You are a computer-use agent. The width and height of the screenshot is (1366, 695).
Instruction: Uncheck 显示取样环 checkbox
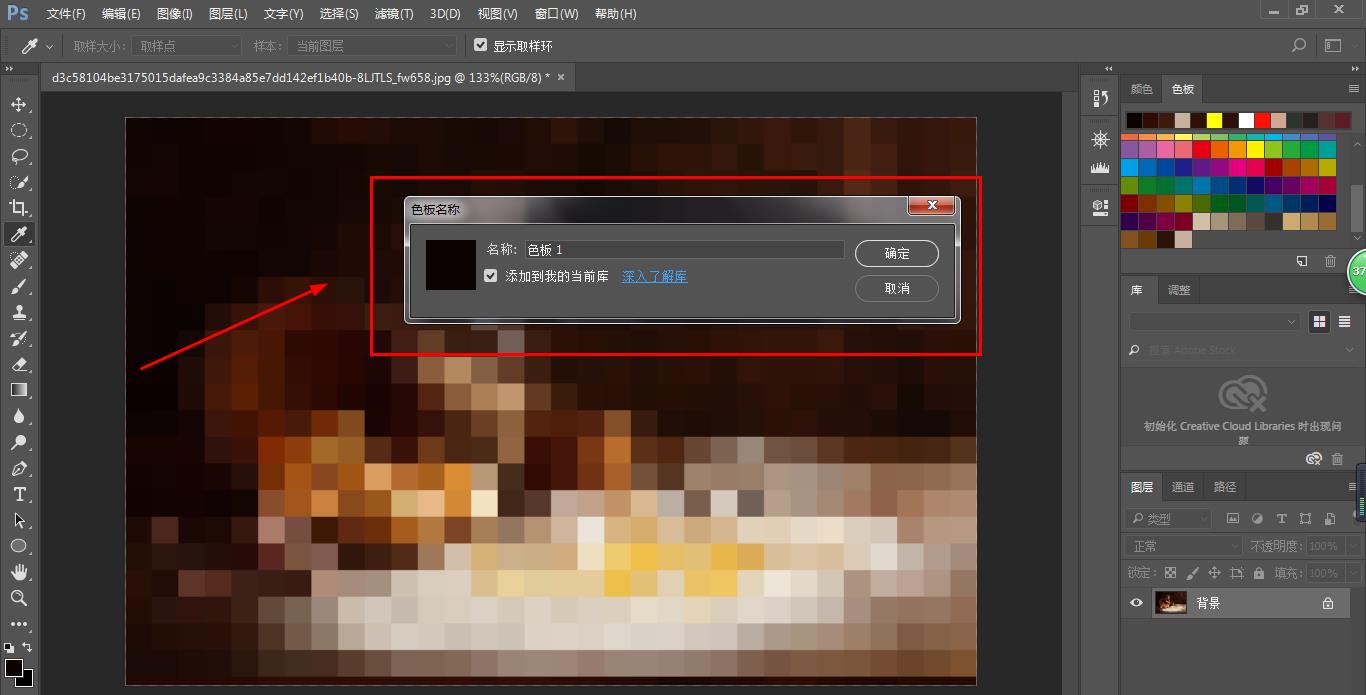click(481, 46)
